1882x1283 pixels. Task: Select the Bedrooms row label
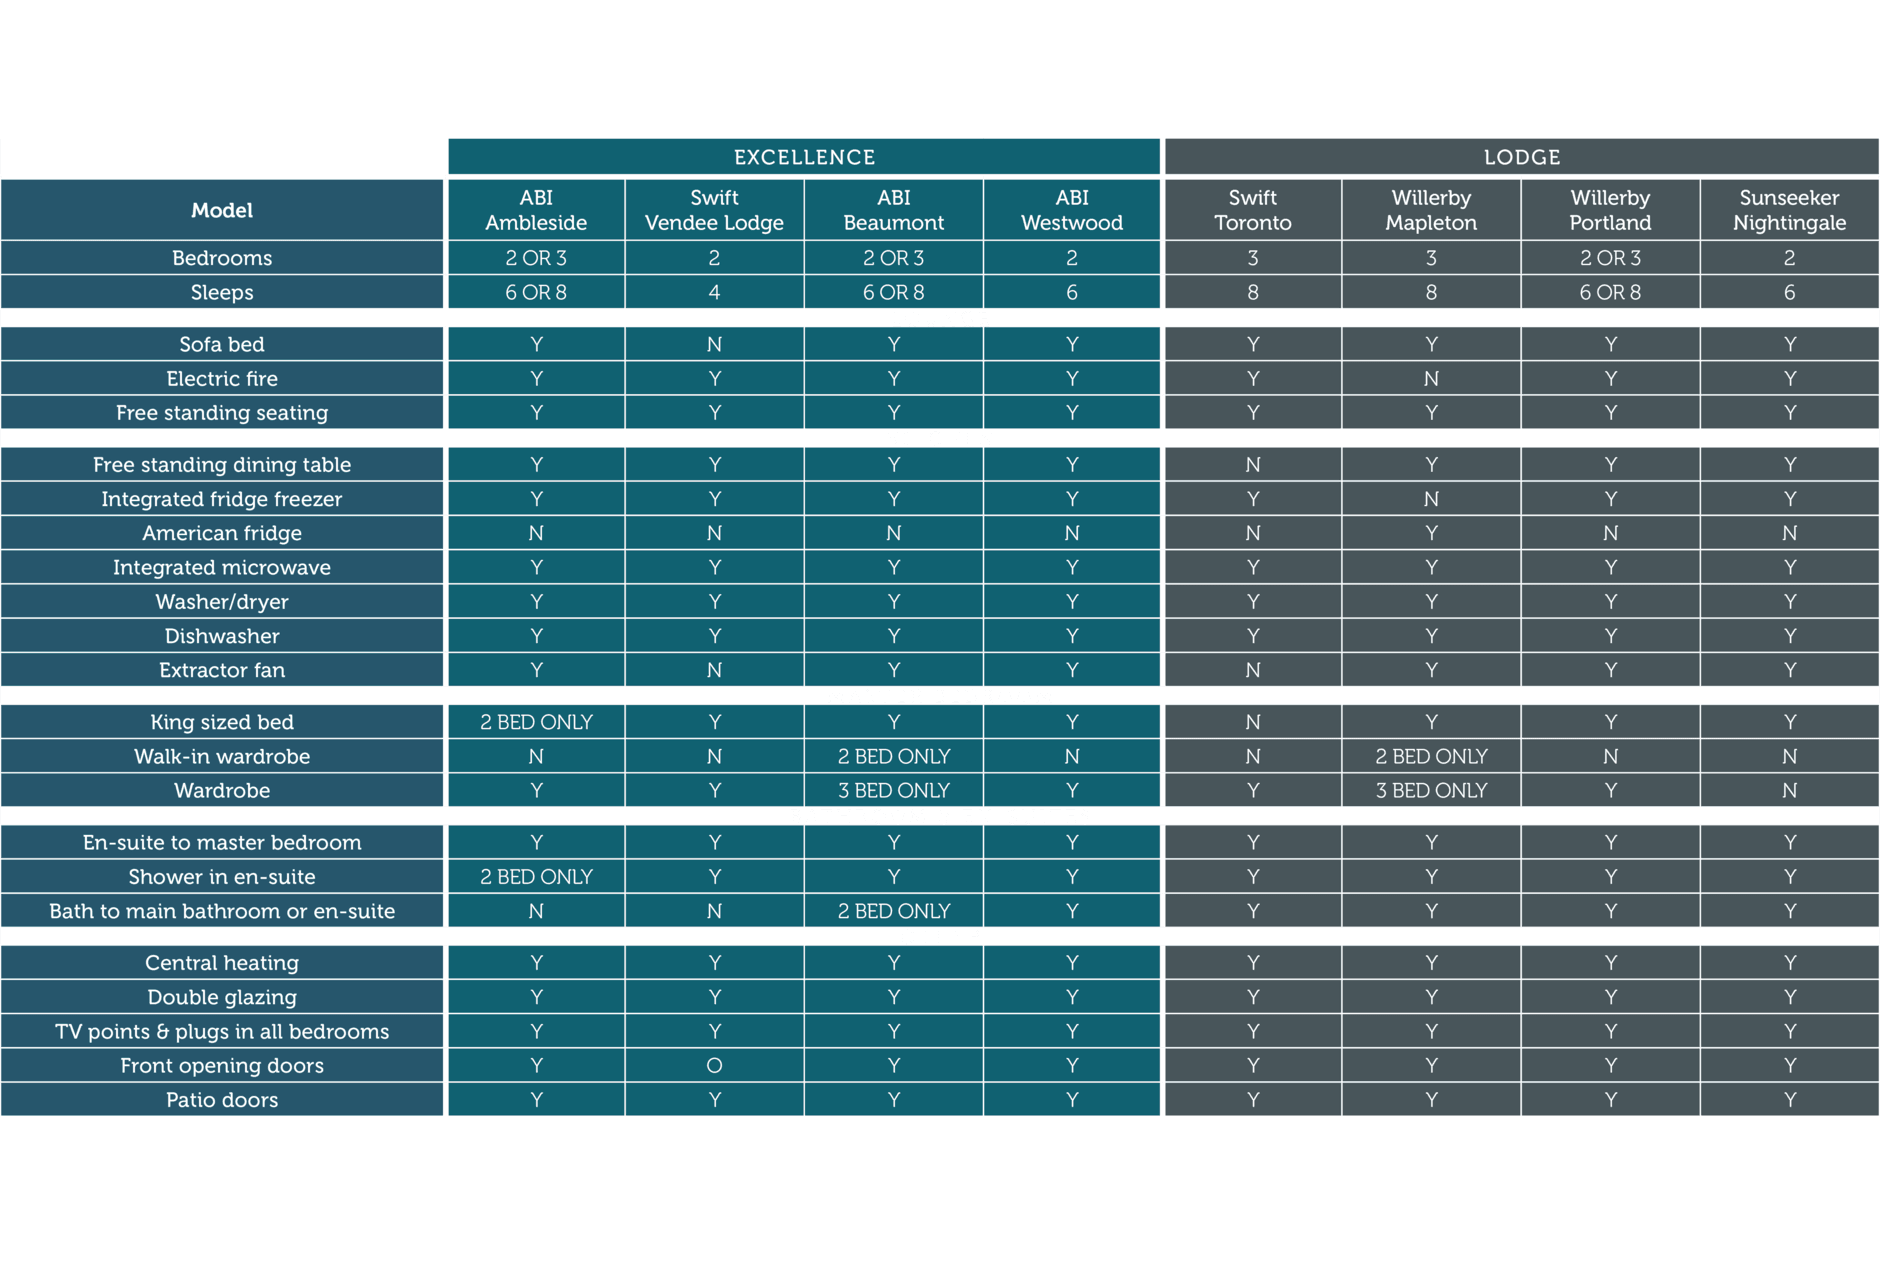click(x=222, y=258)
